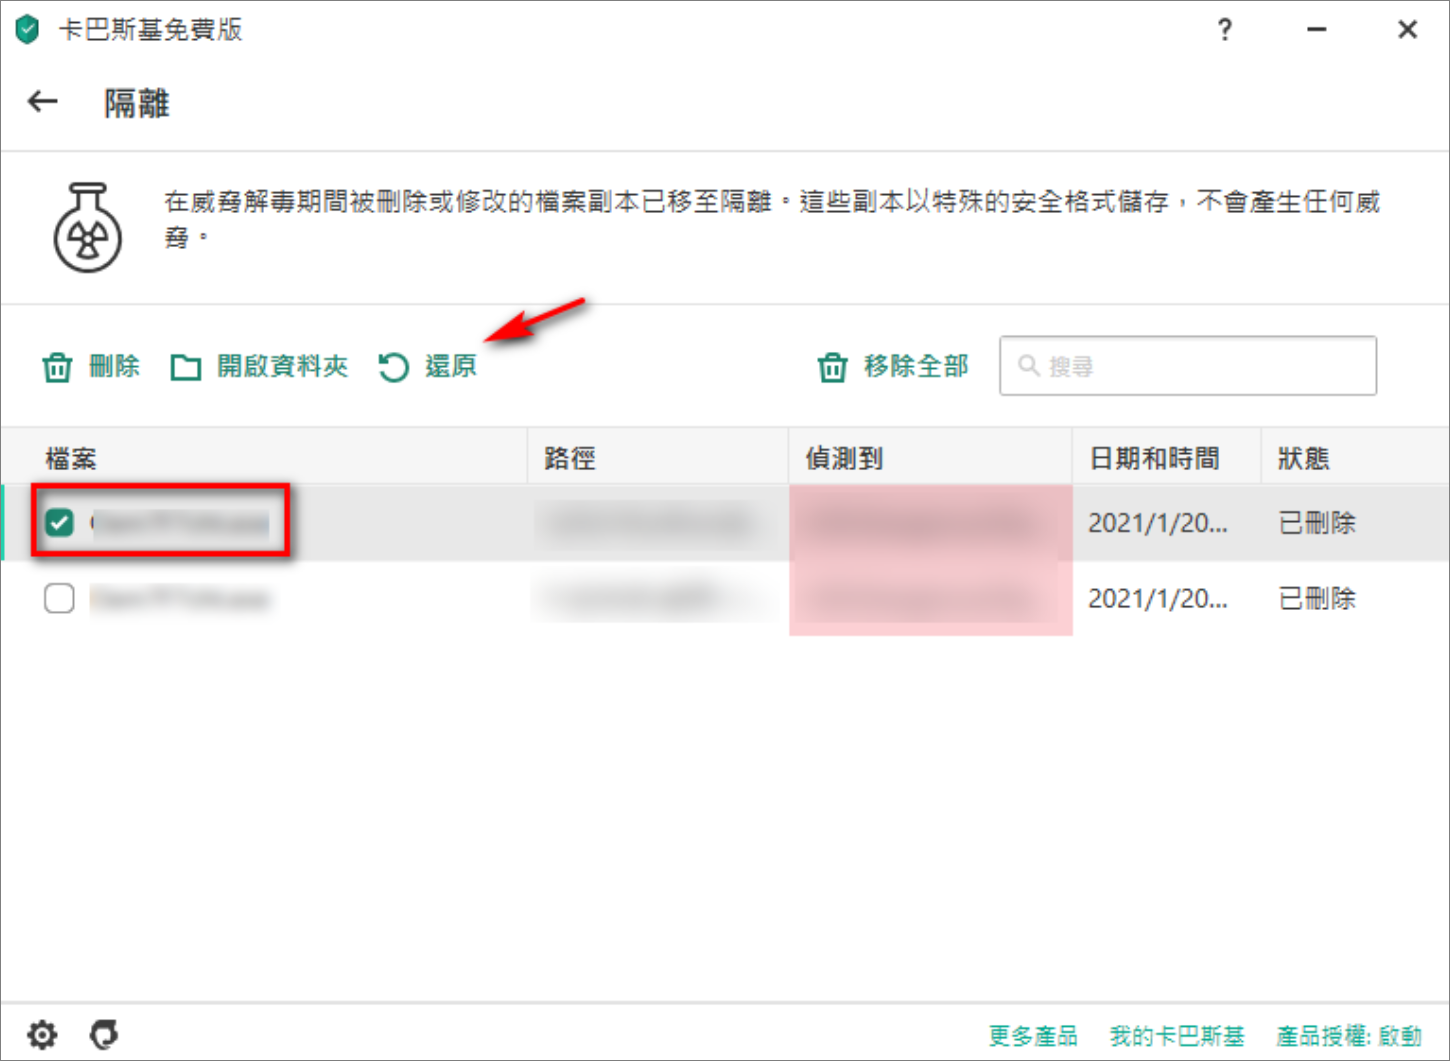The height and width of the screenshot is (1061, 1450).
Task: Open the 更多產品 link
Action: 1033,1036
